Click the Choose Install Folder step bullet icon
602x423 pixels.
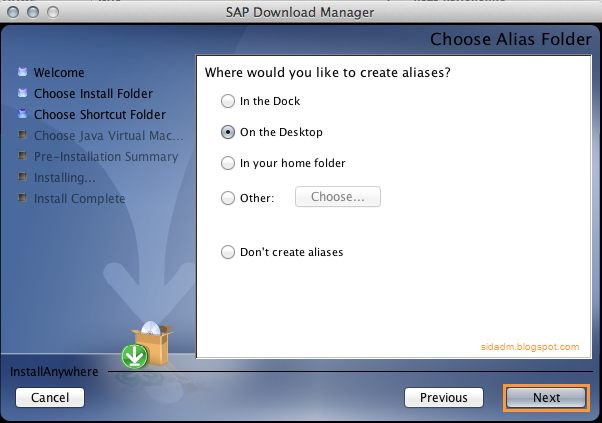pyautogui.click(x=23, y=93)
